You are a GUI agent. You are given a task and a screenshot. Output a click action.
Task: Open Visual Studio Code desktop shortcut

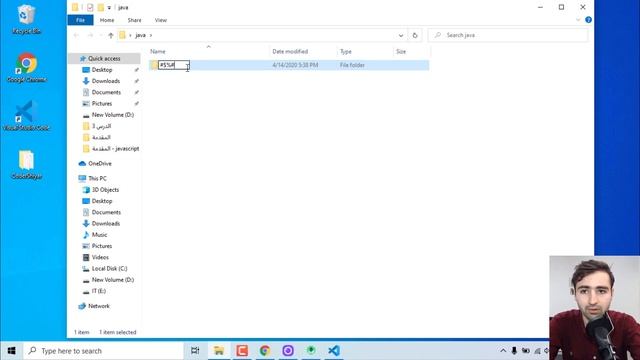point(26,116)
